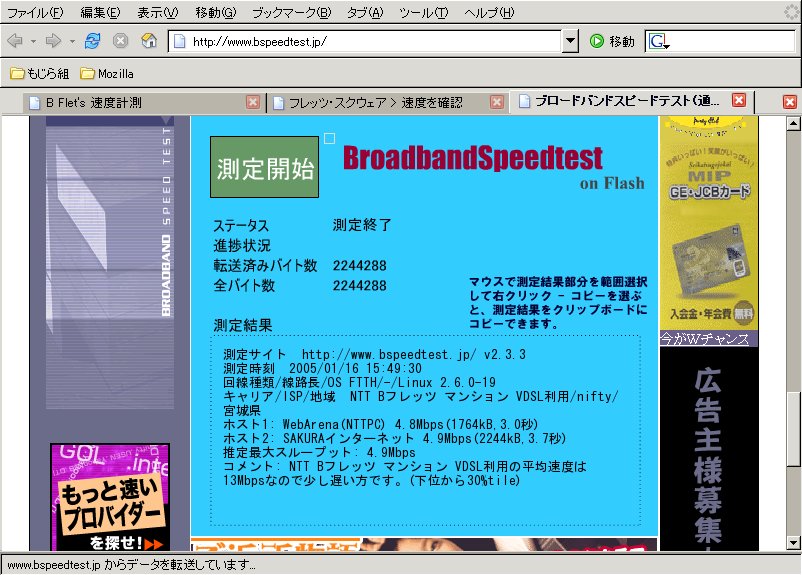Open ブックマーク(B) menu
The height and width of the screenshot is (575, 802).
[292, 13]
